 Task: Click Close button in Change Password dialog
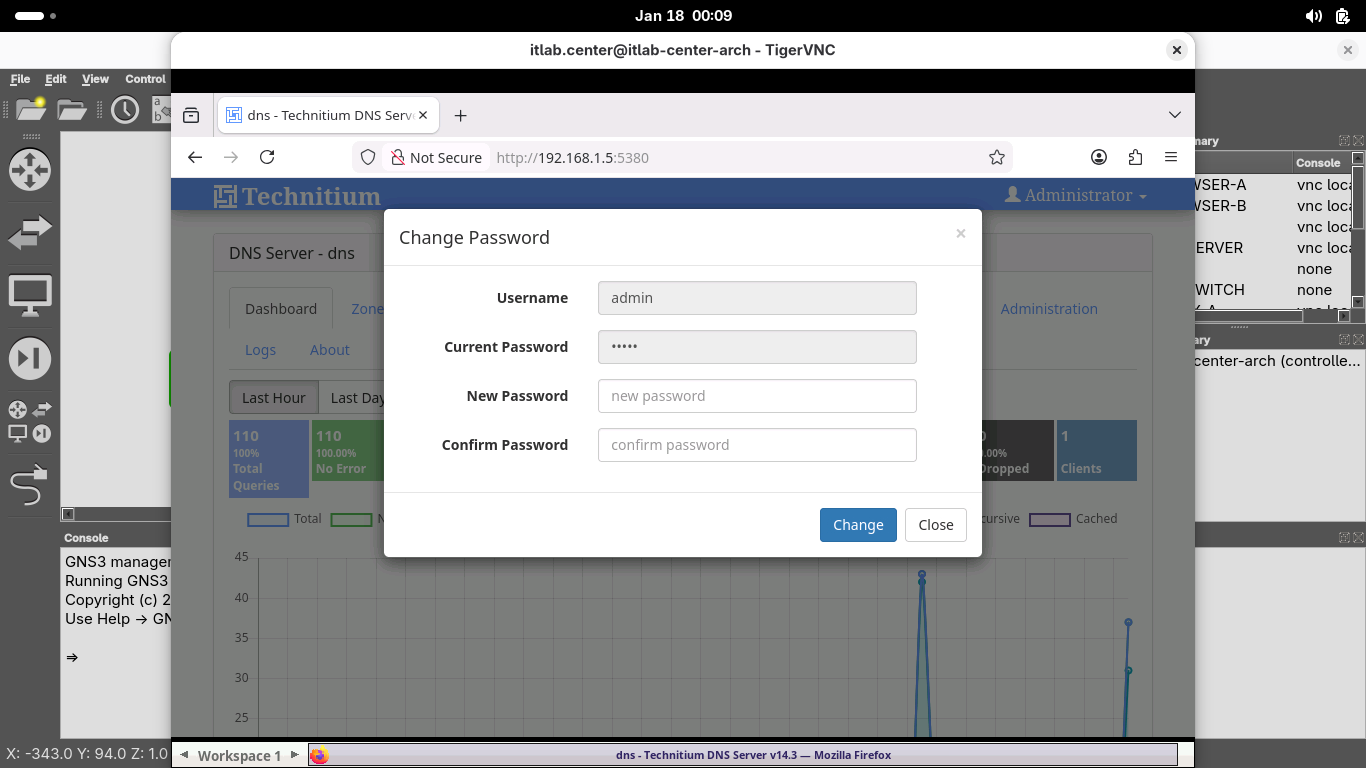[935, 525]
